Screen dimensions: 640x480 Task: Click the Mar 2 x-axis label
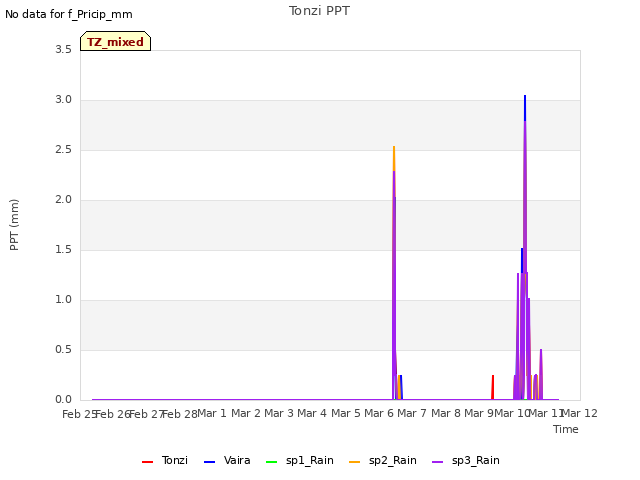246,413
